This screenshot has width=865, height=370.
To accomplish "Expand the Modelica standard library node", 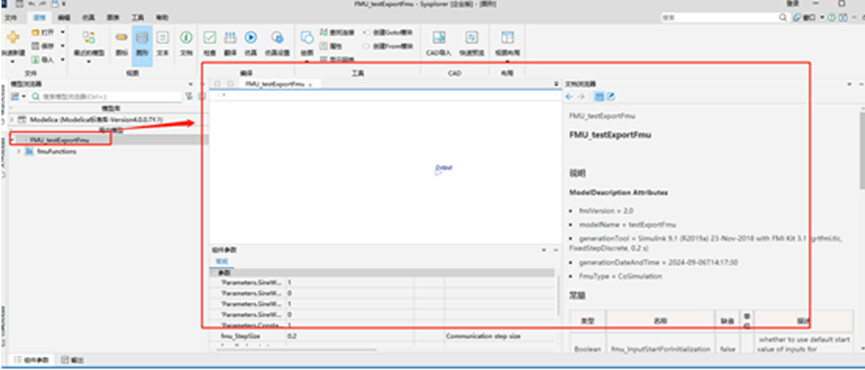I will (12, 120).
